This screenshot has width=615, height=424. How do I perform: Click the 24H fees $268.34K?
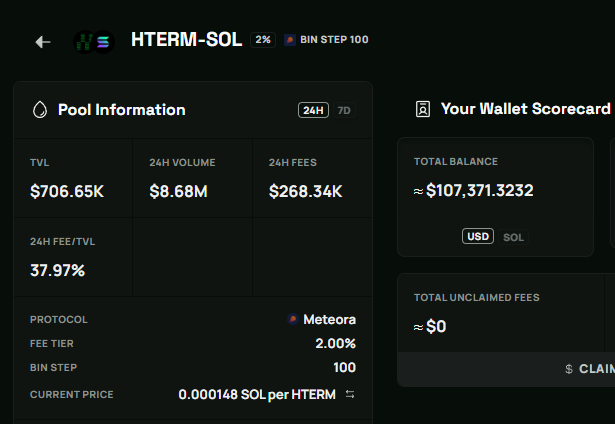306,191
